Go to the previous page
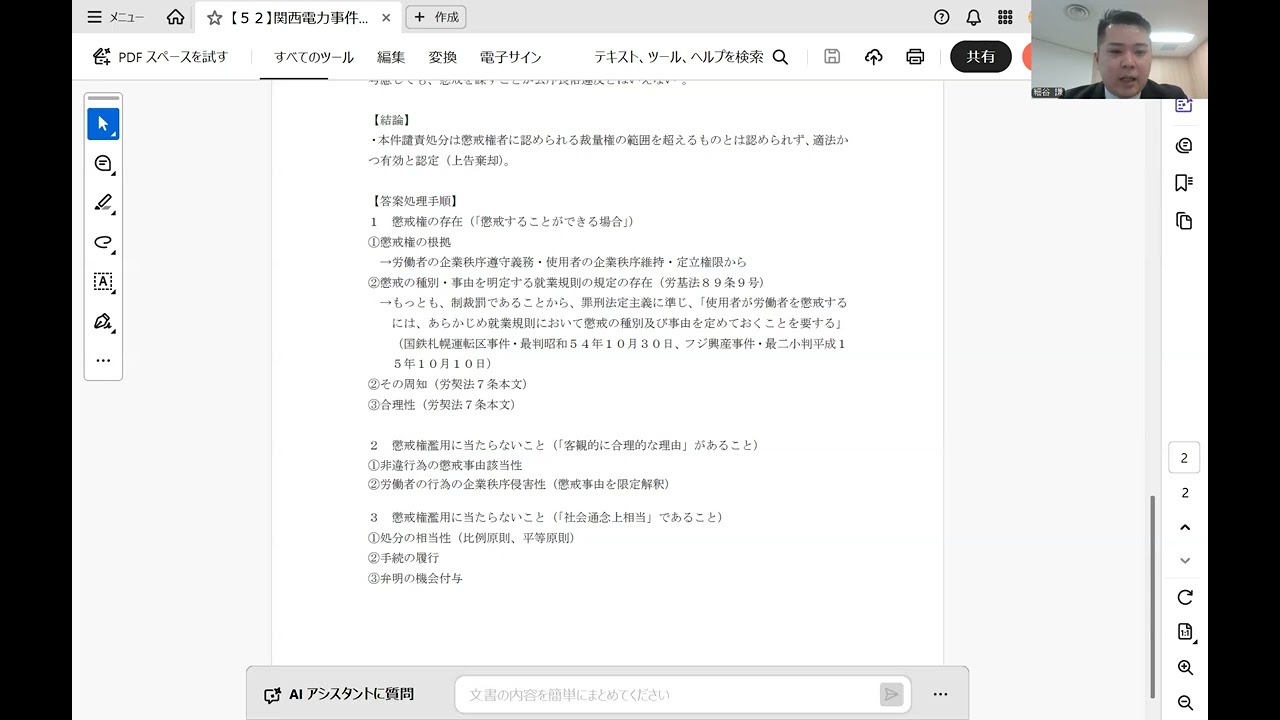The height and width of the screenshot is (720, 1280). point(1185,527)
